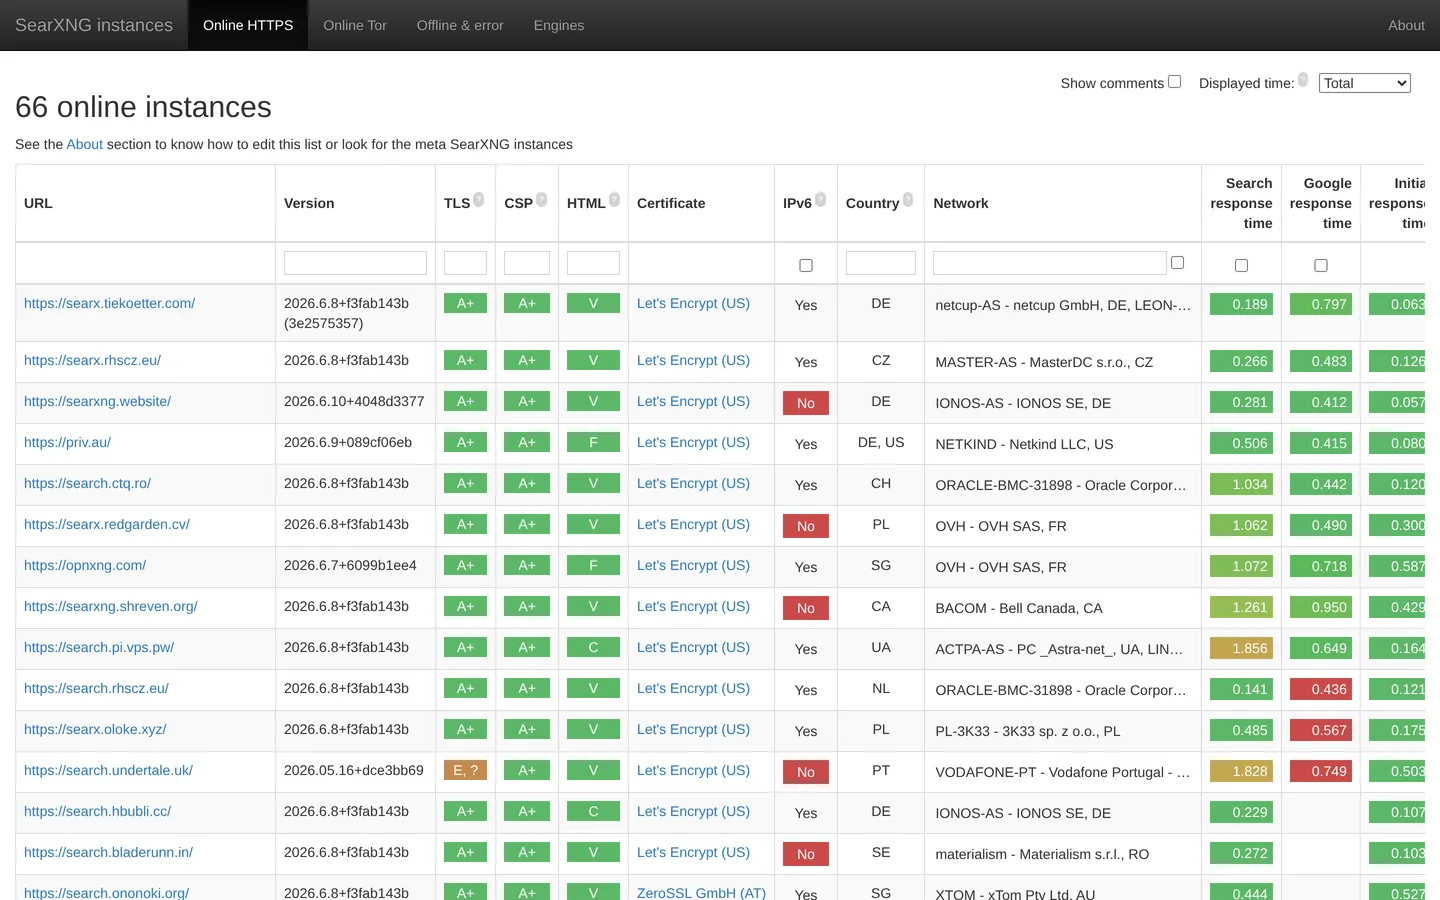Open the About menu item

tap(1406, 25)
